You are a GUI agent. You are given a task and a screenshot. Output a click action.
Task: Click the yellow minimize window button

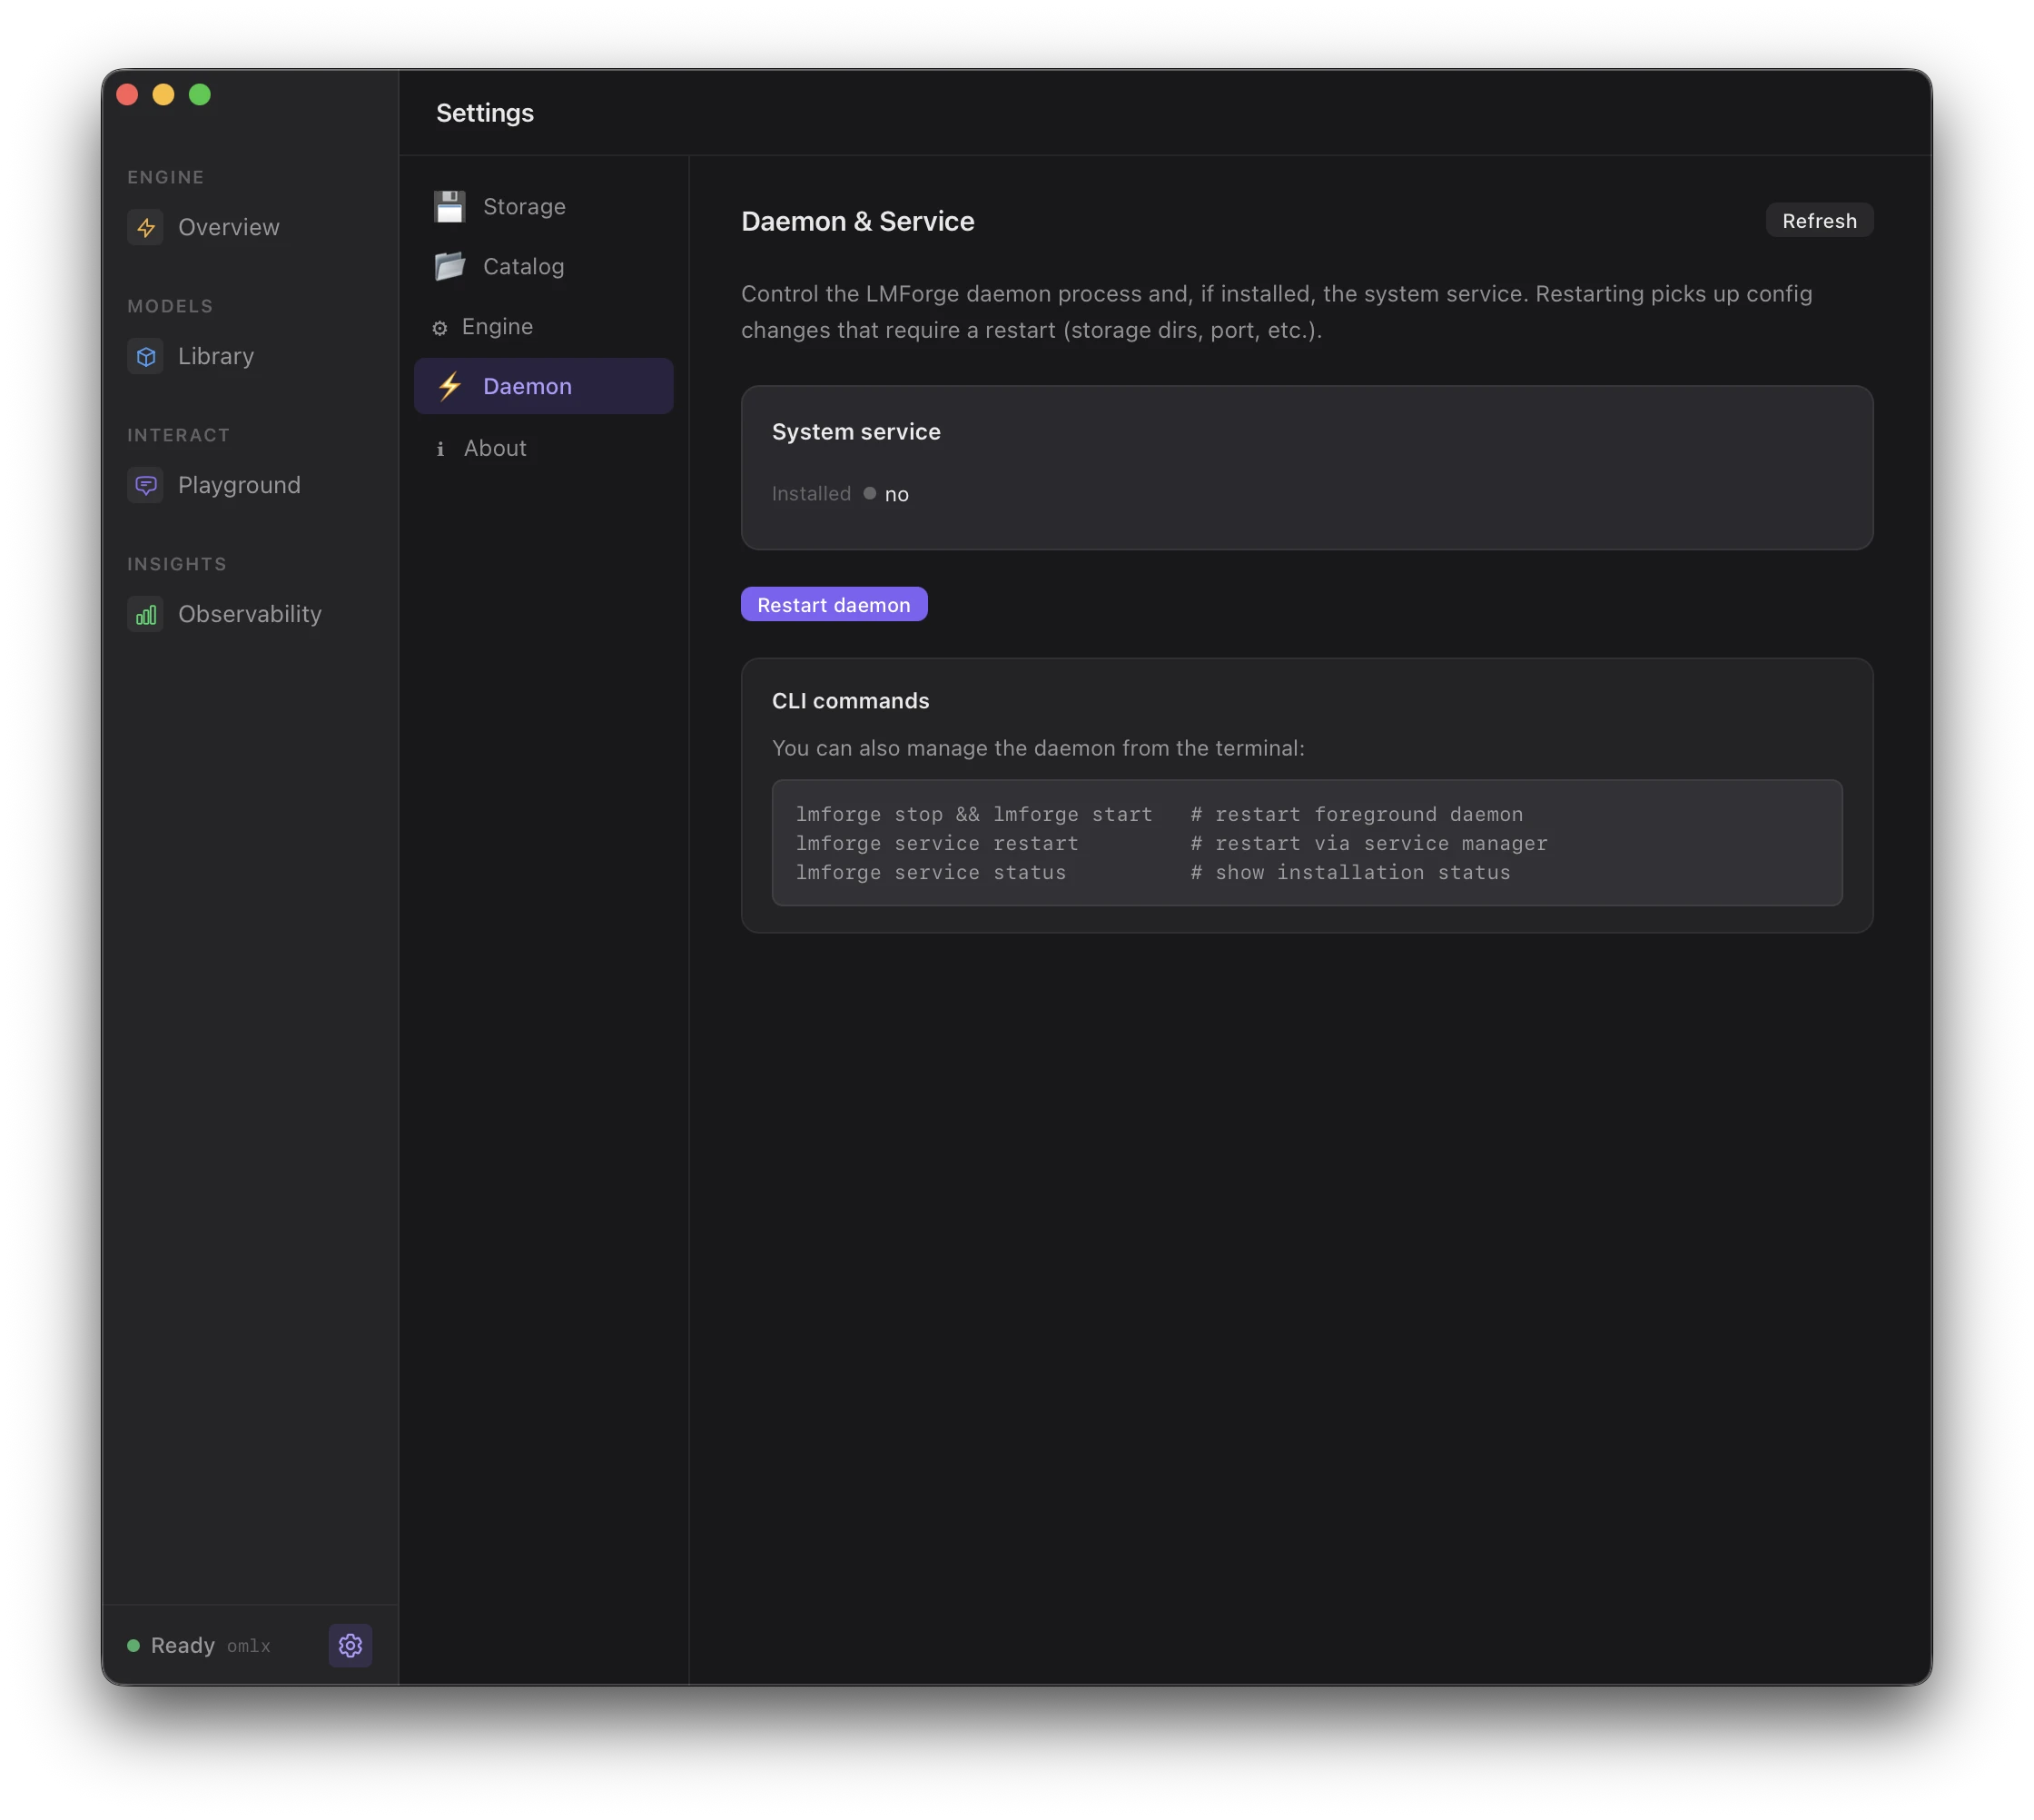click(163, 94)
